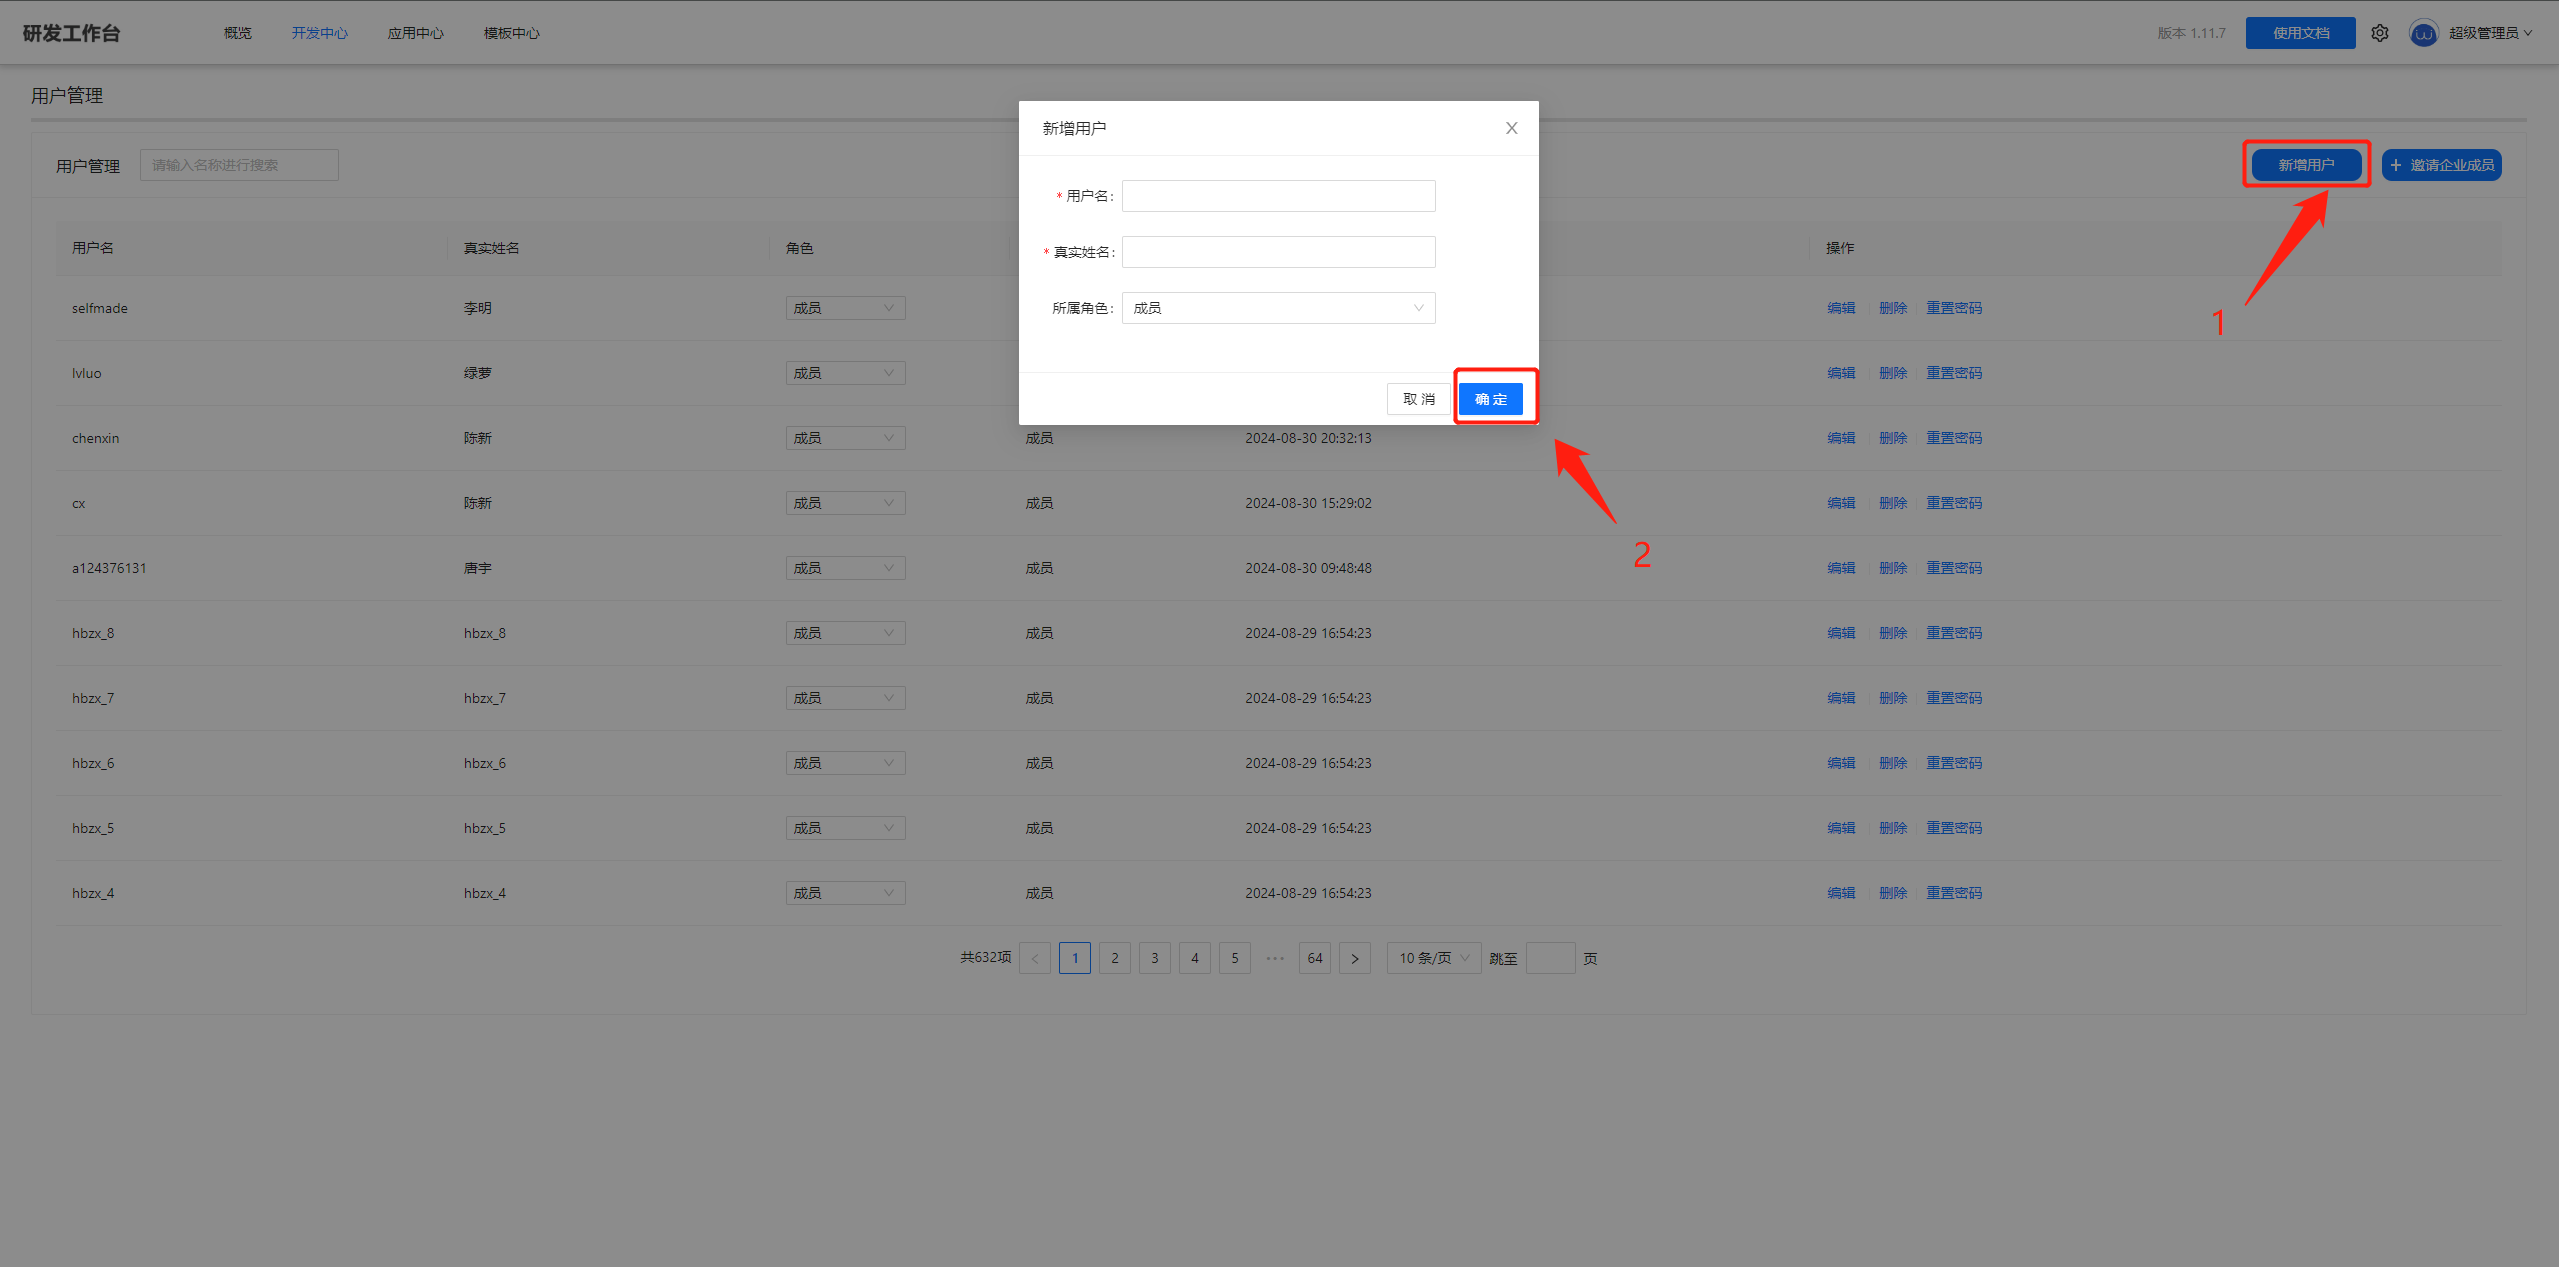Open 开发中心 menu item
The height and width of the screenshot is (1267, 2559).
click(x=320, y=33)
